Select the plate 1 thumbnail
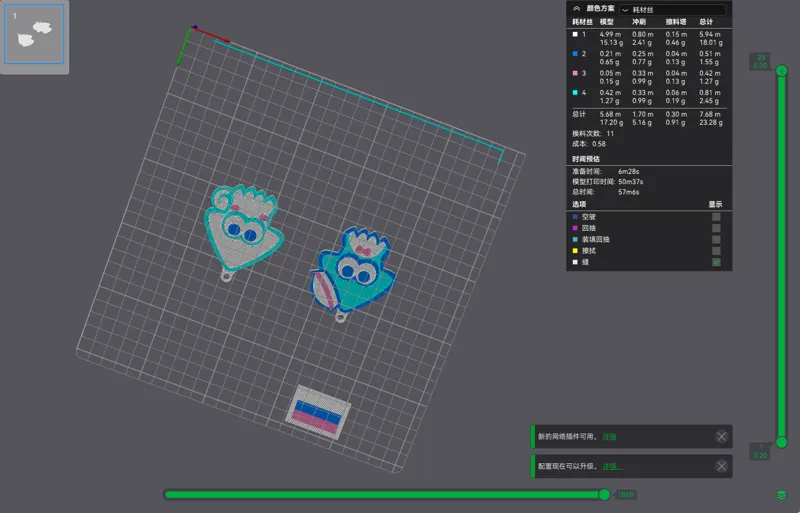Viewport: 800px width, 513px height. tap(34, 34)
